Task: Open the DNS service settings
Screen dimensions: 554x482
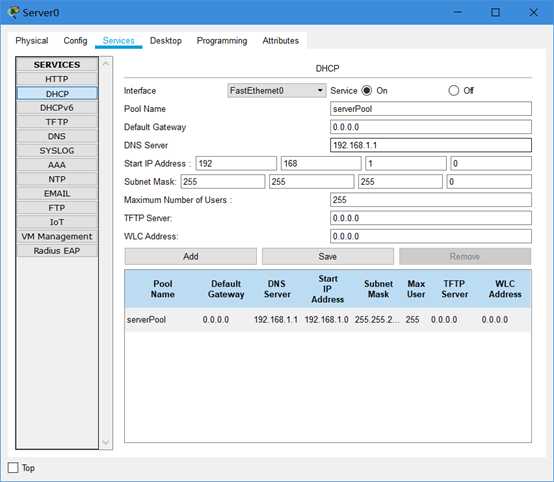Action: pos(57,136)
